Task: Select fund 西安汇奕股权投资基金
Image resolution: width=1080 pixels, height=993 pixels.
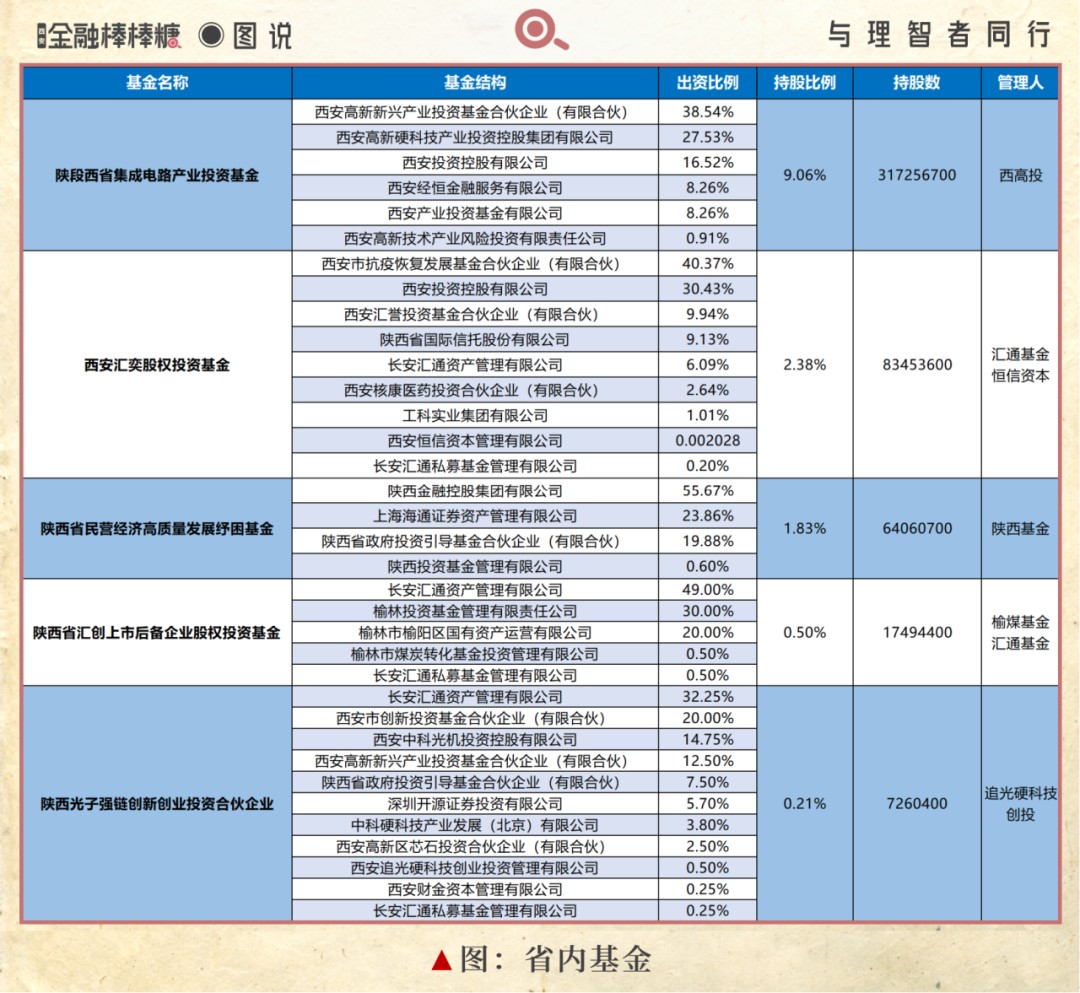Action: [x=155, y=364]
